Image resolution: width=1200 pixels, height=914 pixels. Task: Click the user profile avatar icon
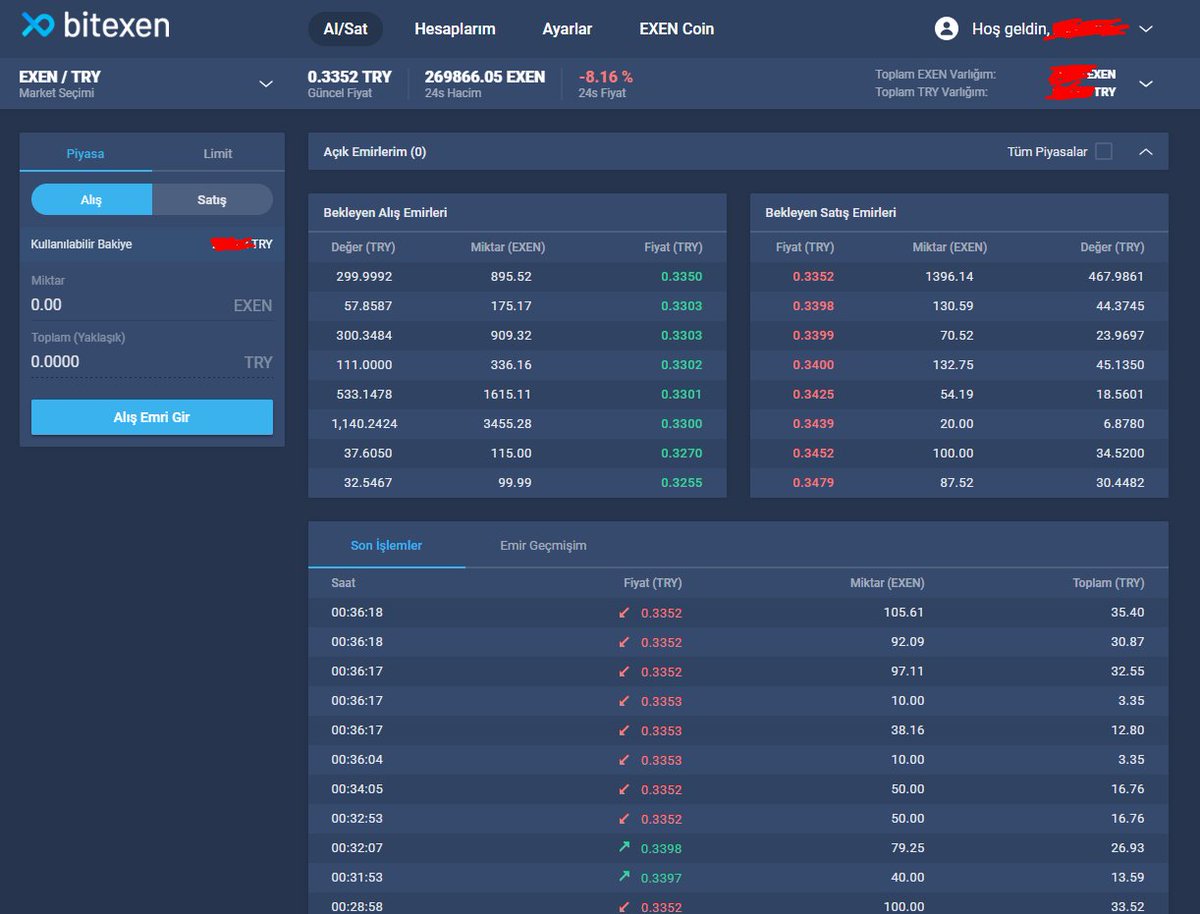[x=946, y=29]
